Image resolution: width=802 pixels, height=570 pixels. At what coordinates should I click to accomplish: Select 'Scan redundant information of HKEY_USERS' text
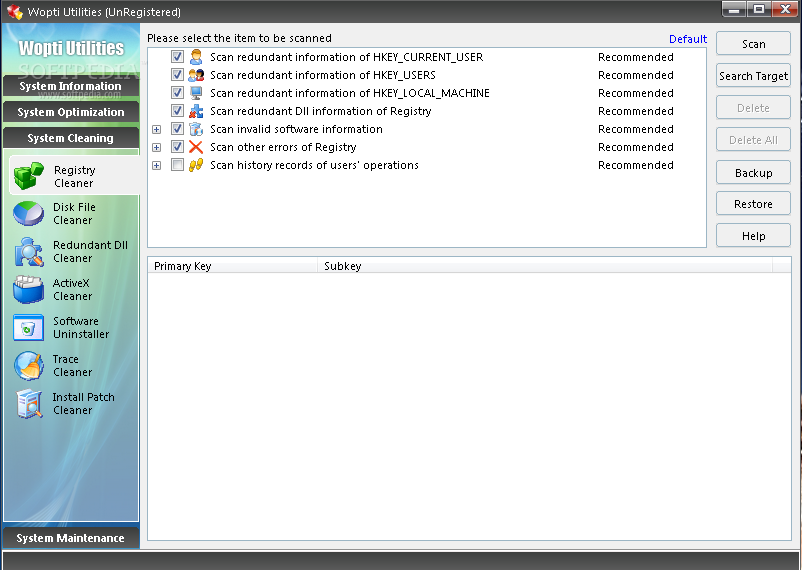[x=323, y=75]
